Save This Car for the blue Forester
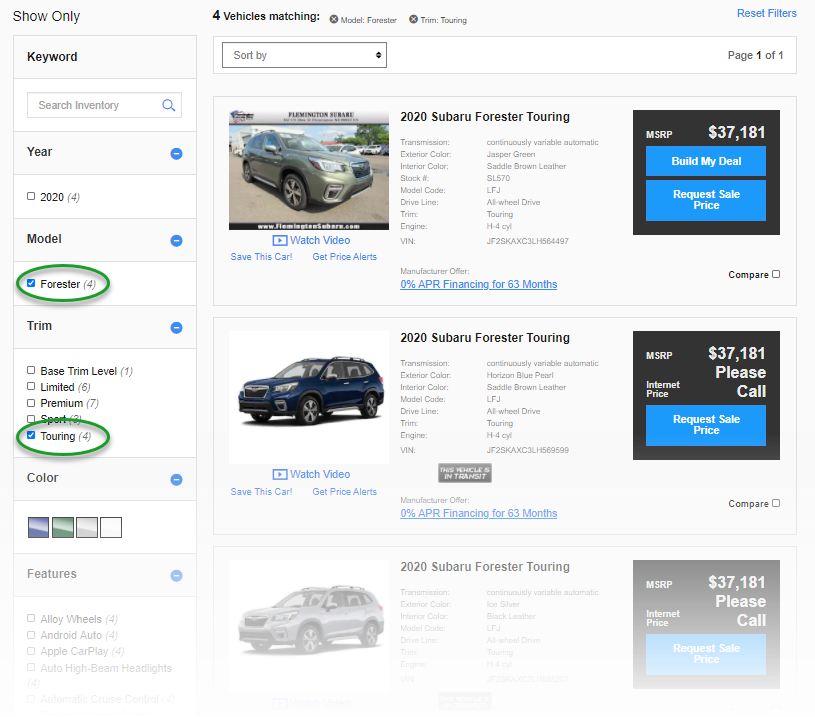This screenshot has height=717, width=815. tap(261, 492)
